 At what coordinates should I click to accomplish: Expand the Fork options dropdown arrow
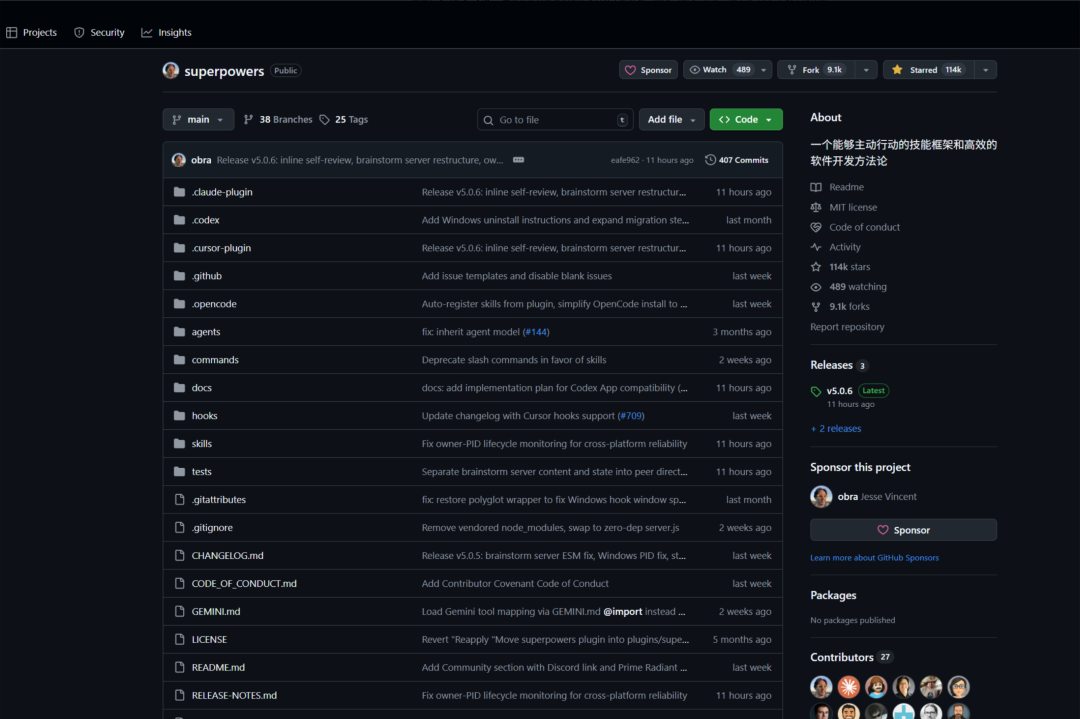click(866, 70)
